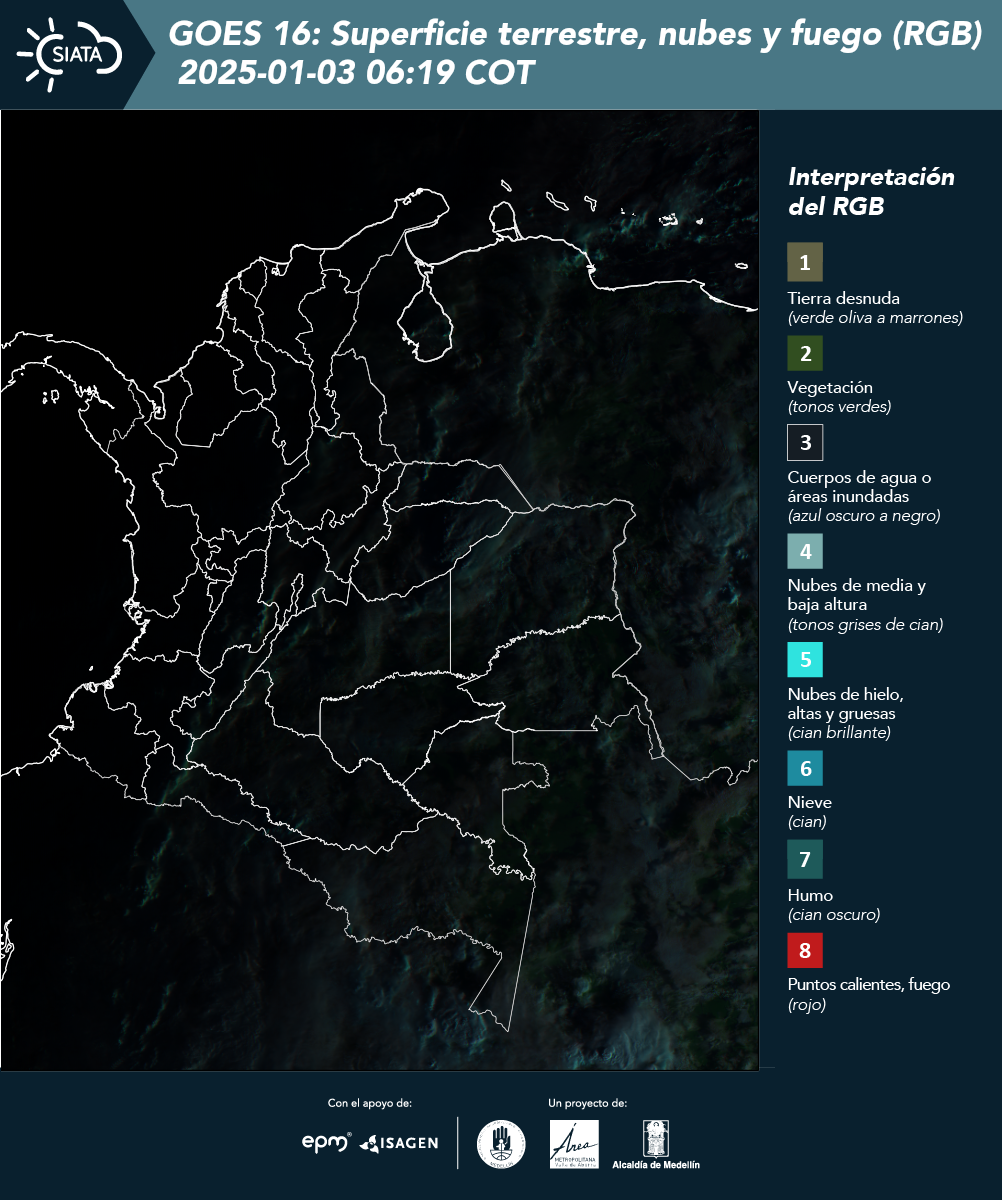The width and height of the screenshot is (1002, 1200).
Task: Click the Alcaldía de Medellín logo
Action: 656,1144
